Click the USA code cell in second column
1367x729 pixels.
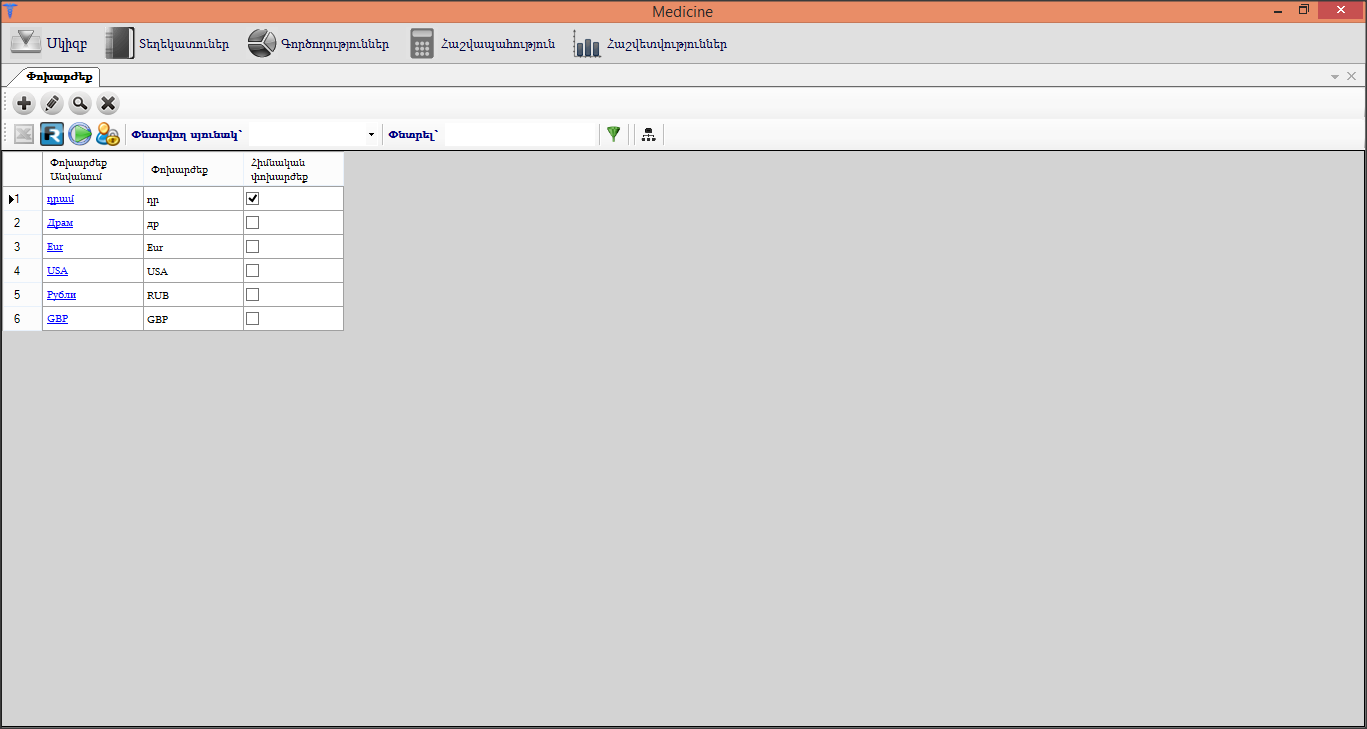click(194, 271)
